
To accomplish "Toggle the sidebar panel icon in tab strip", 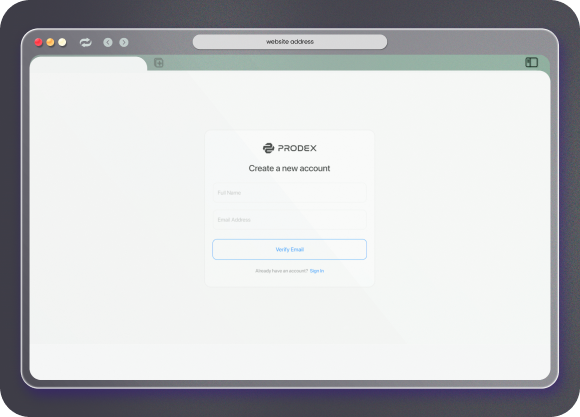I will click(532, 62).
